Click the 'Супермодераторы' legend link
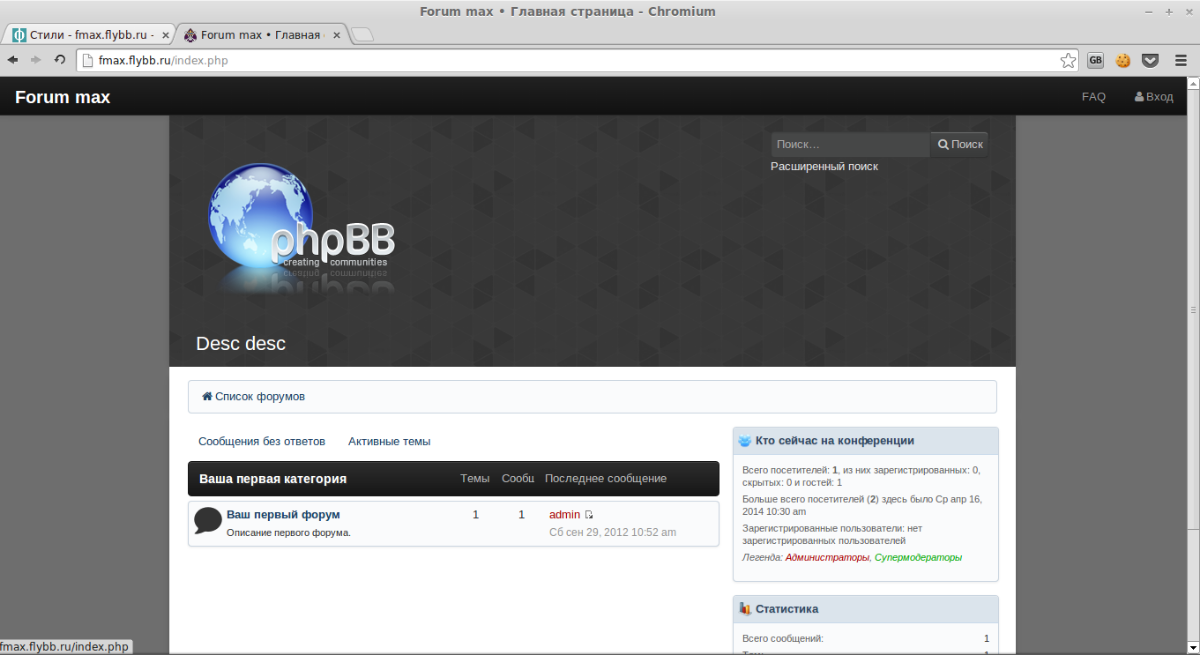 [918, 557]
